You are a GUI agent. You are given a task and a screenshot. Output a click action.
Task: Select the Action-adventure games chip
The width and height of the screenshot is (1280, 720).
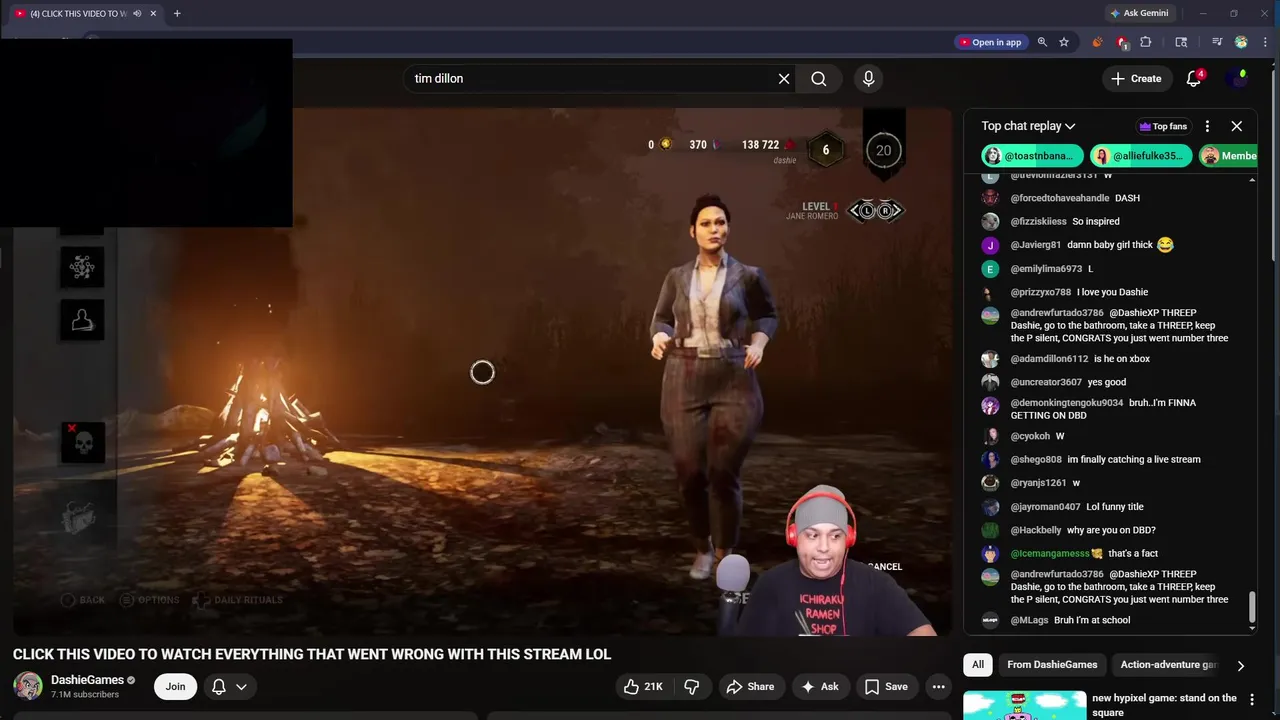coord(1168,664)
